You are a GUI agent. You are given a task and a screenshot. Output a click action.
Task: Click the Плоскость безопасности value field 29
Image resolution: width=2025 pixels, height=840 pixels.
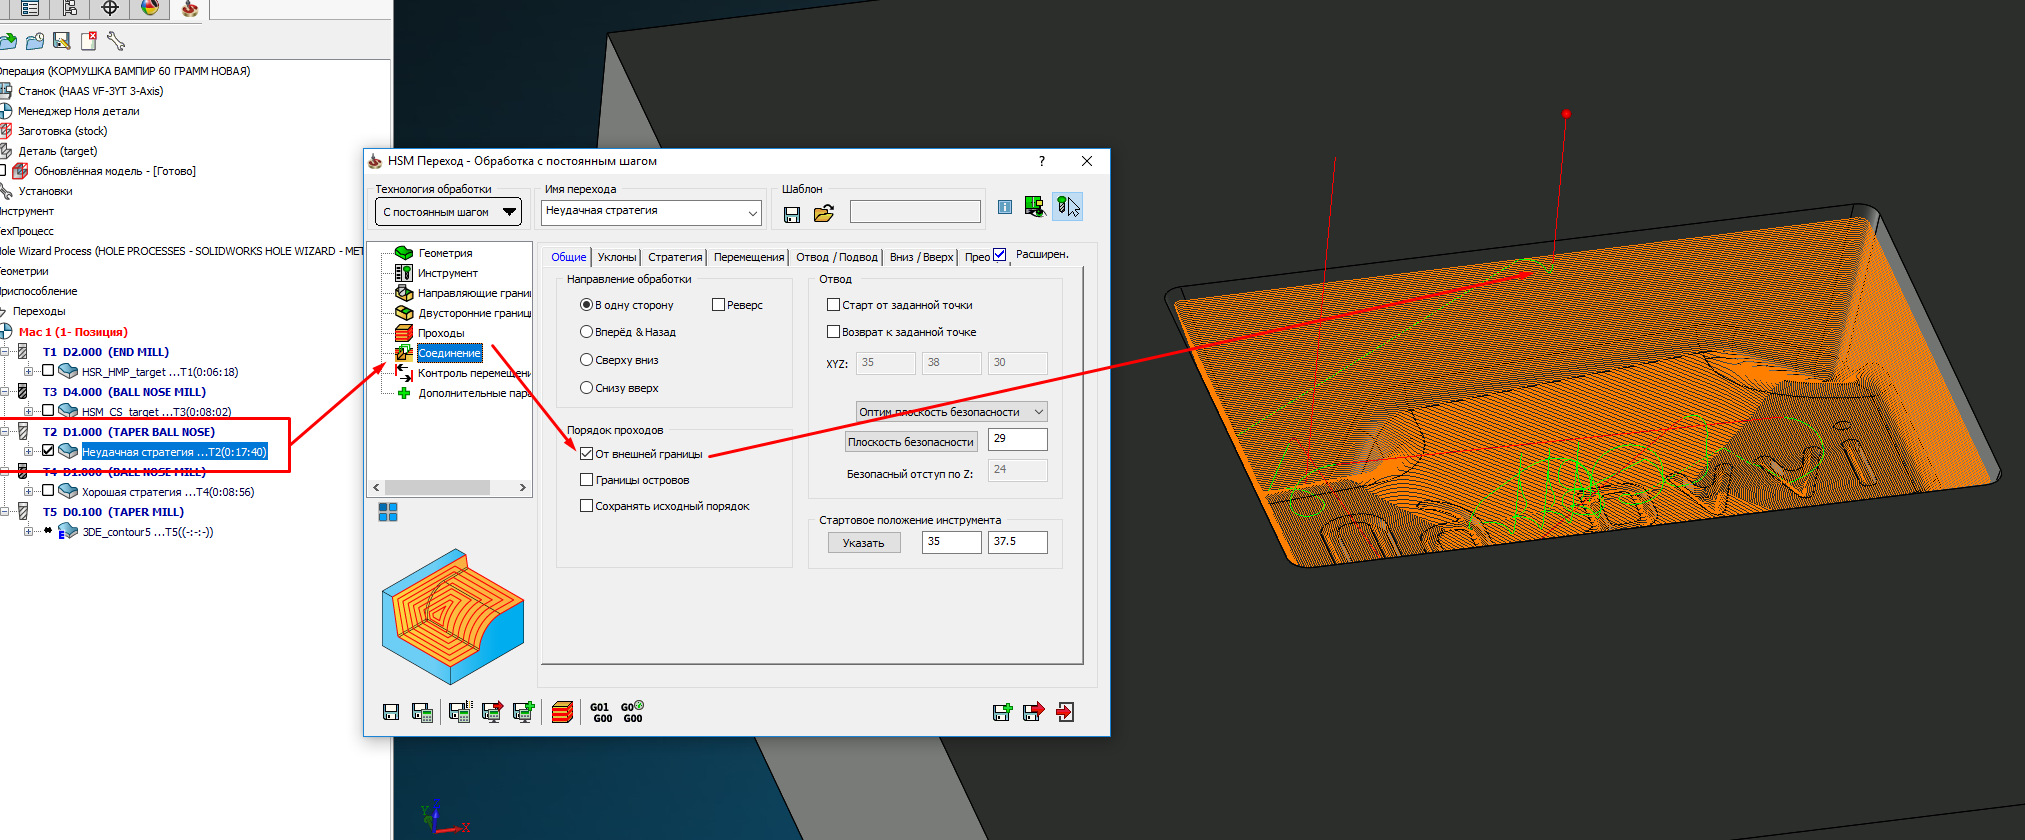(x=1018, y=439)
